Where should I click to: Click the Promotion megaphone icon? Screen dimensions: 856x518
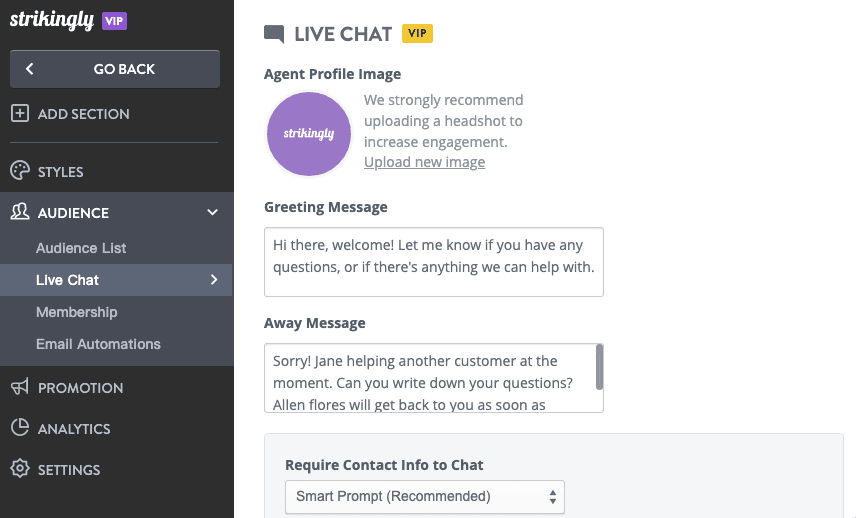tap(19, 387)
